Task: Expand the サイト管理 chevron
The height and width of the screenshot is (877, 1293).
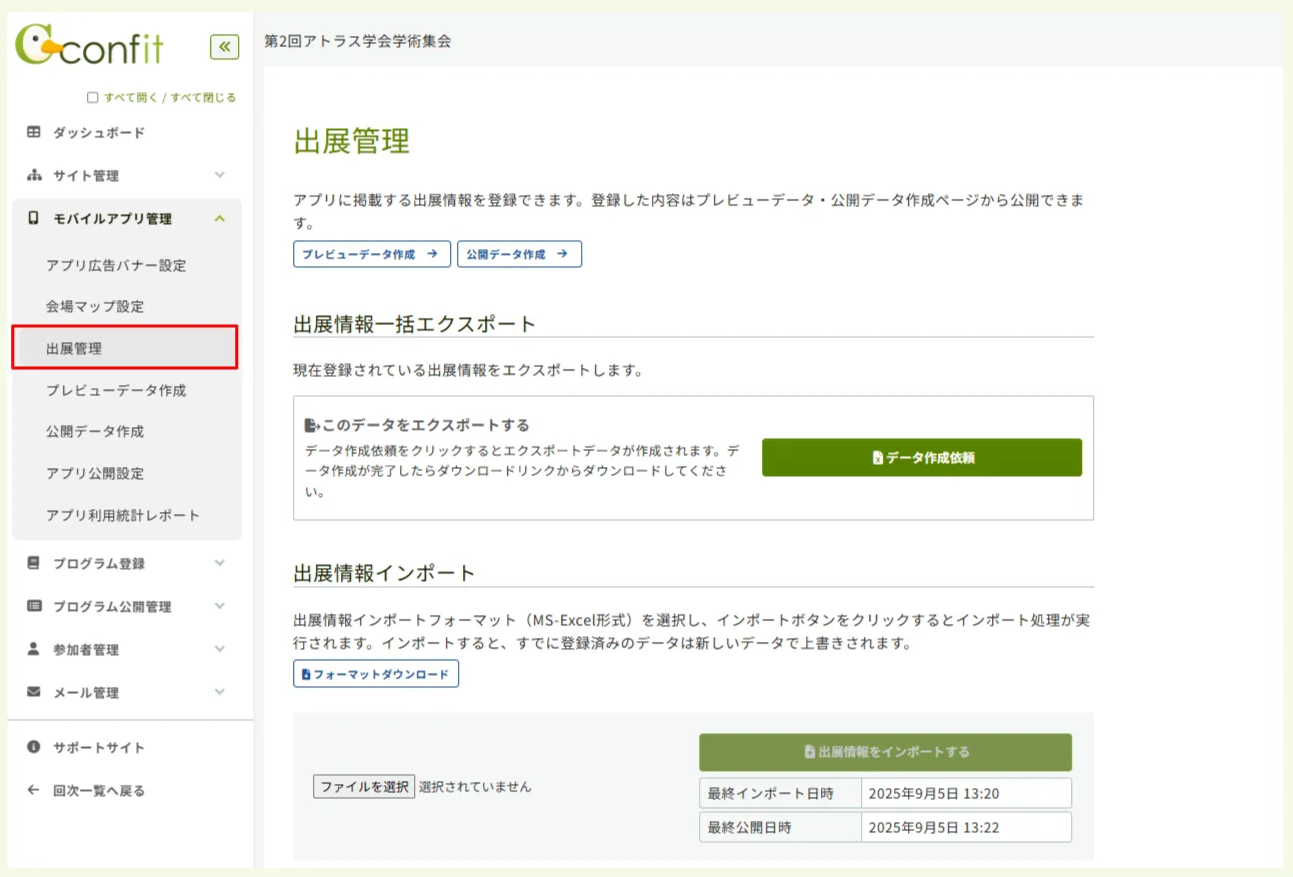Action: point(220,175)
